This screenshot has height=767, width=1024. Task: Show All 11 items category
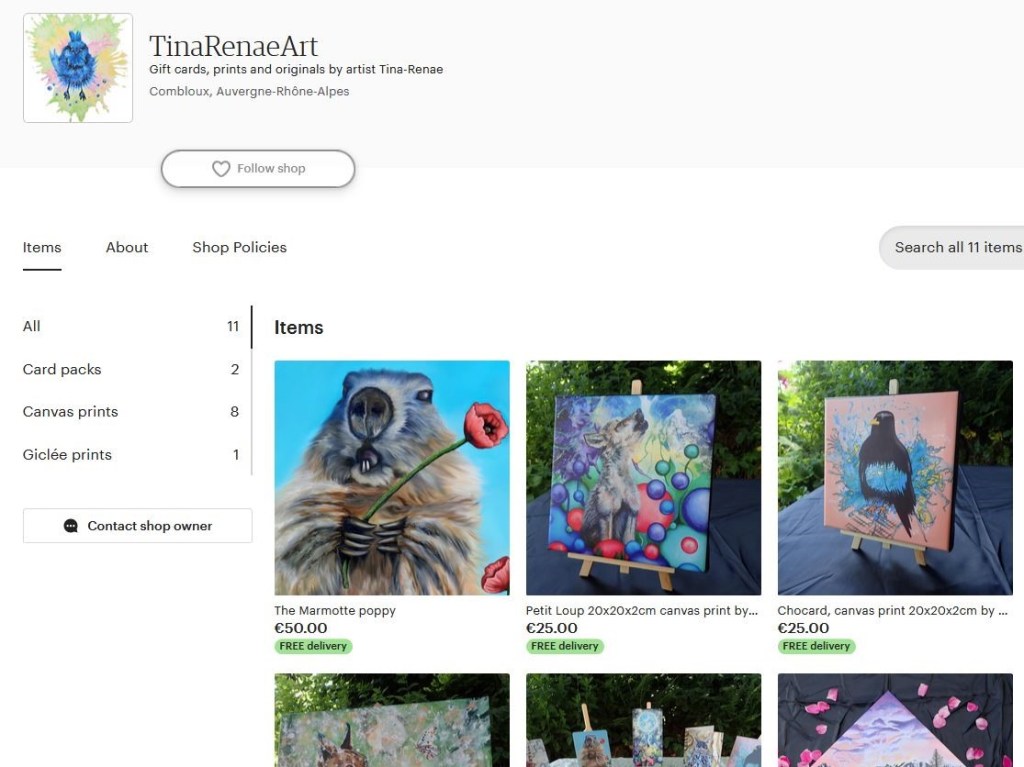point(131,326)
